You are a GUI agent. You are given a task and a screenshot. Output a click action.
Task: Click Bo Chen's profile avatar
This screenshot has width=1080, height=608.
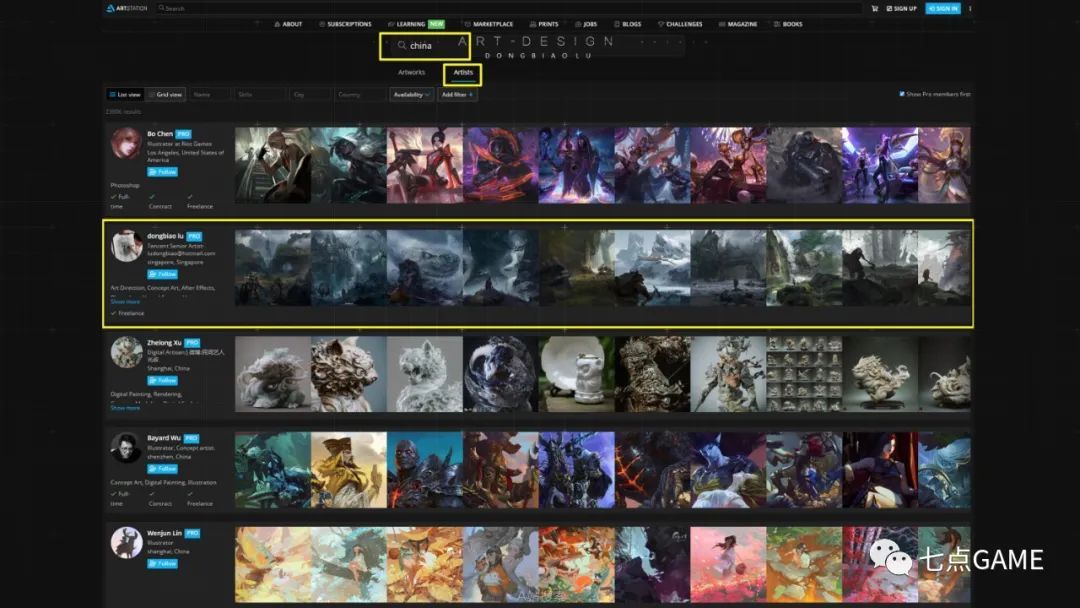pyautogui.click(x=126, y=143)
